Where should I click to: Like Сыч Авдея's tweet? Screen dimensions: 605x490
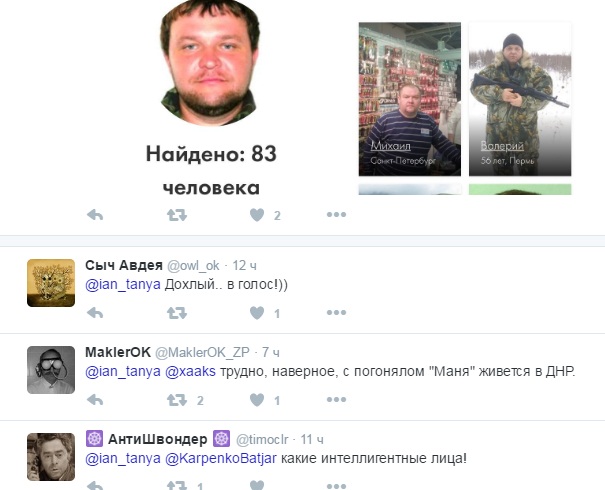pos(257,313)
